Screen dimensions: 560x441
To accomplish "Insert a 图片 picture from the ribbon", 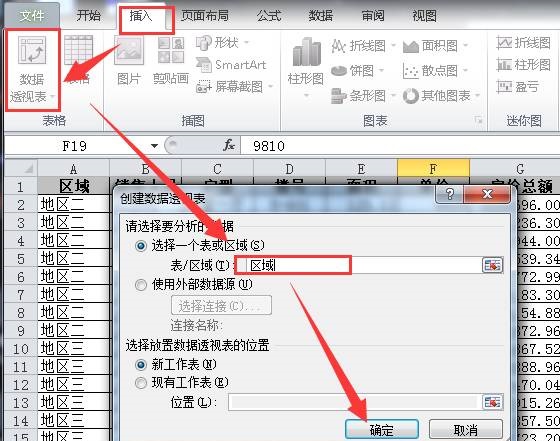I will click(129, 61).
